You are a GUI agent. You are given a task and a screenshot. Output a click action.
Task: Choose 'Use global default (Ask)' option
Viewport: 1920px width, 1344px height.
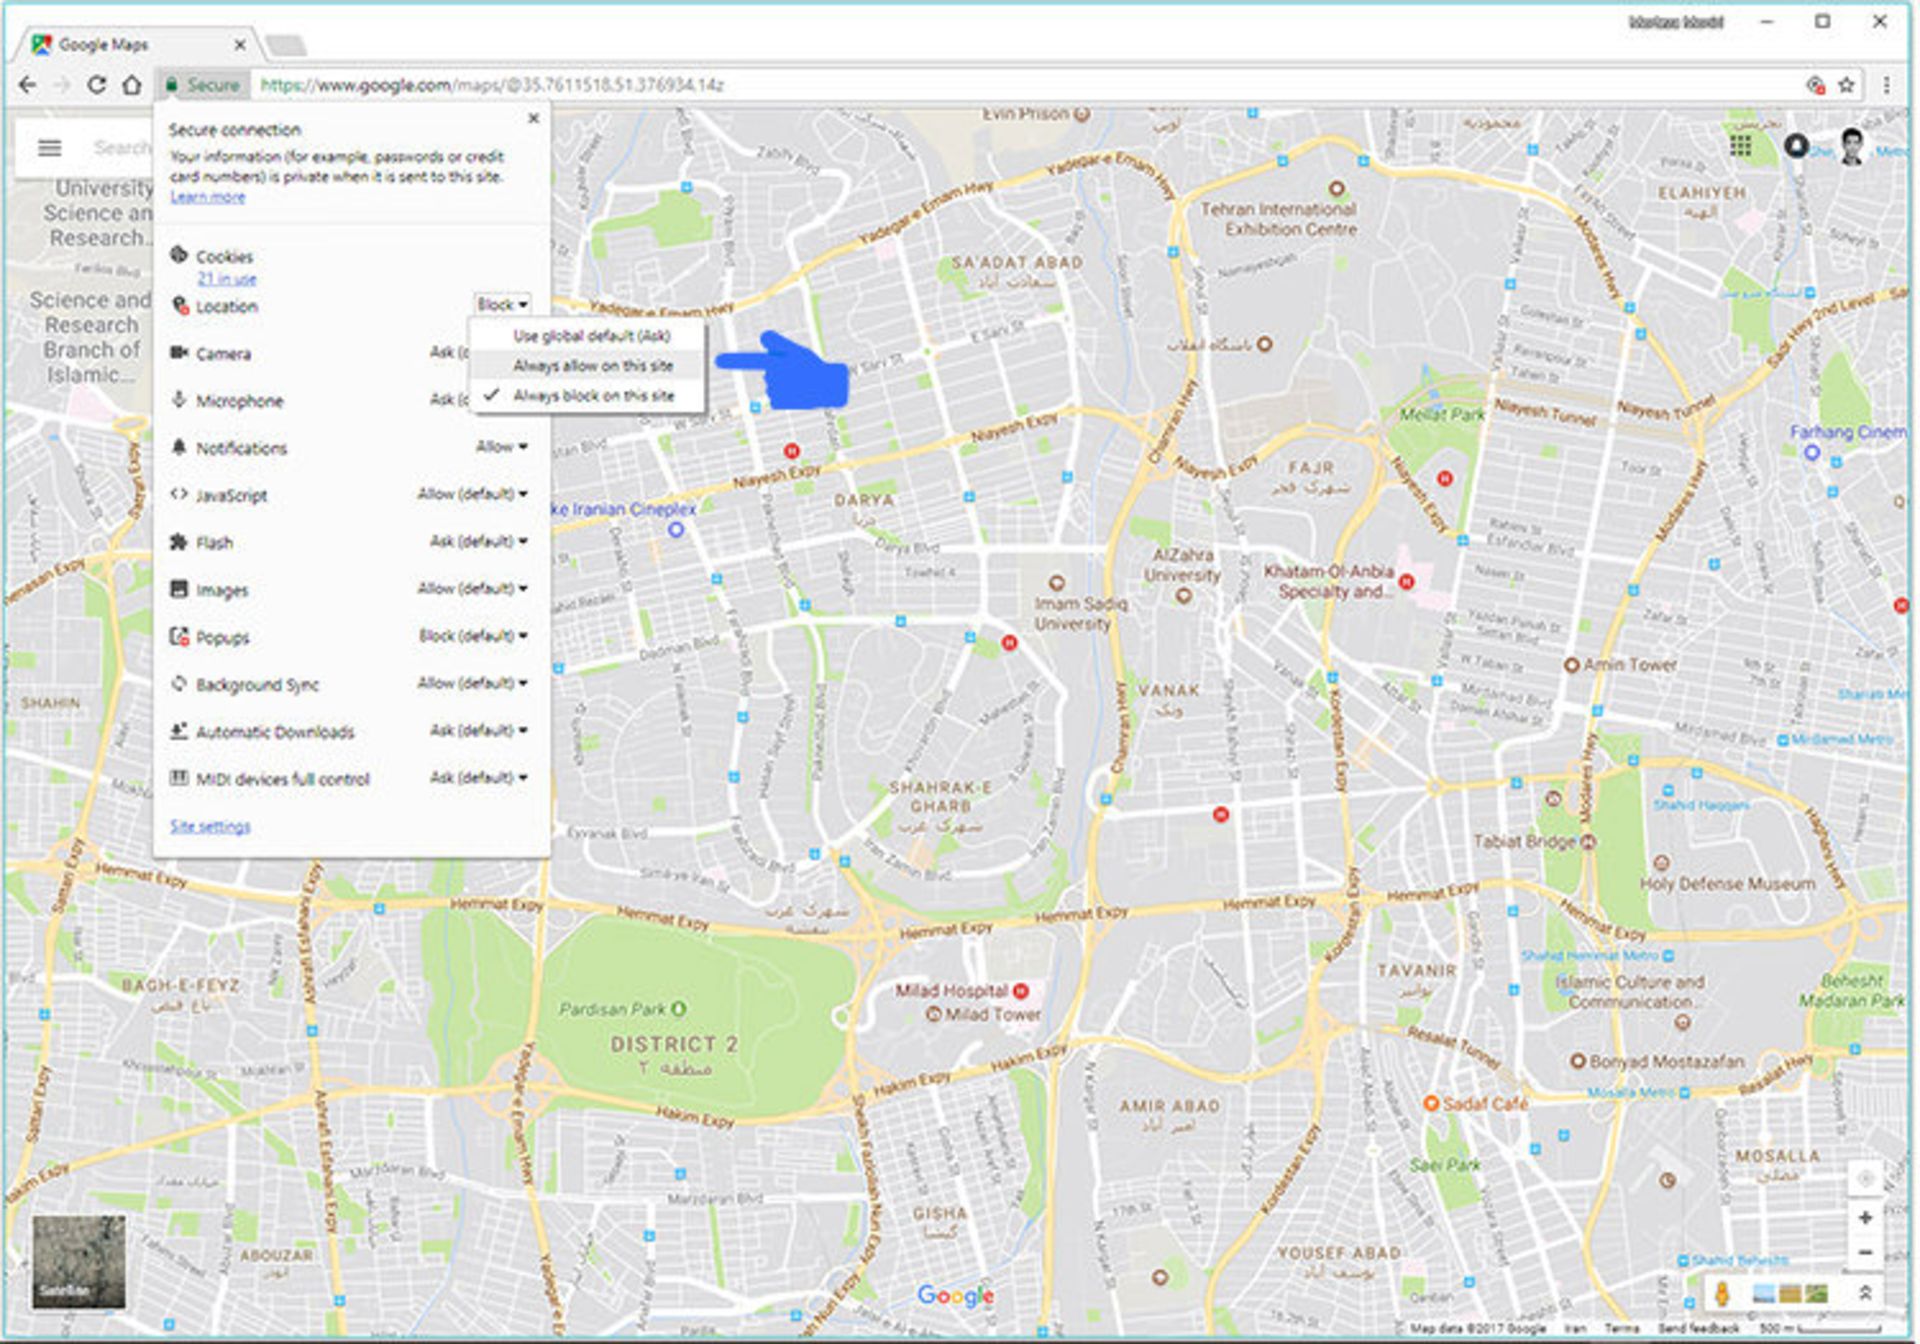[x=588, y=336]
